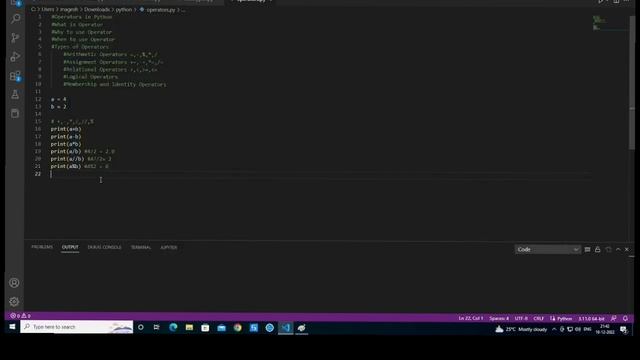The image size is (640, 360).
Task: Click the code minimap overview
Action: 610,23
